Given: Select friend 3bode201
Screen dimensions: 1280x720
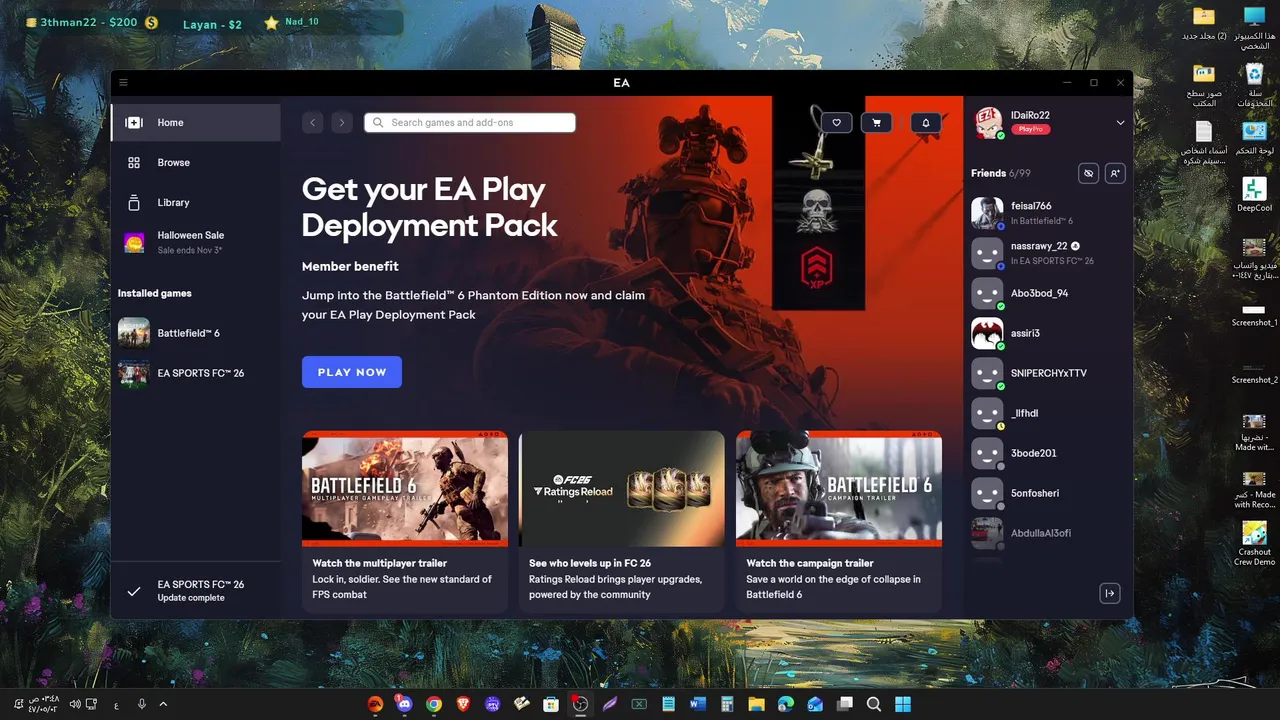Looking at the screenshot, I should pos(1048,453).
